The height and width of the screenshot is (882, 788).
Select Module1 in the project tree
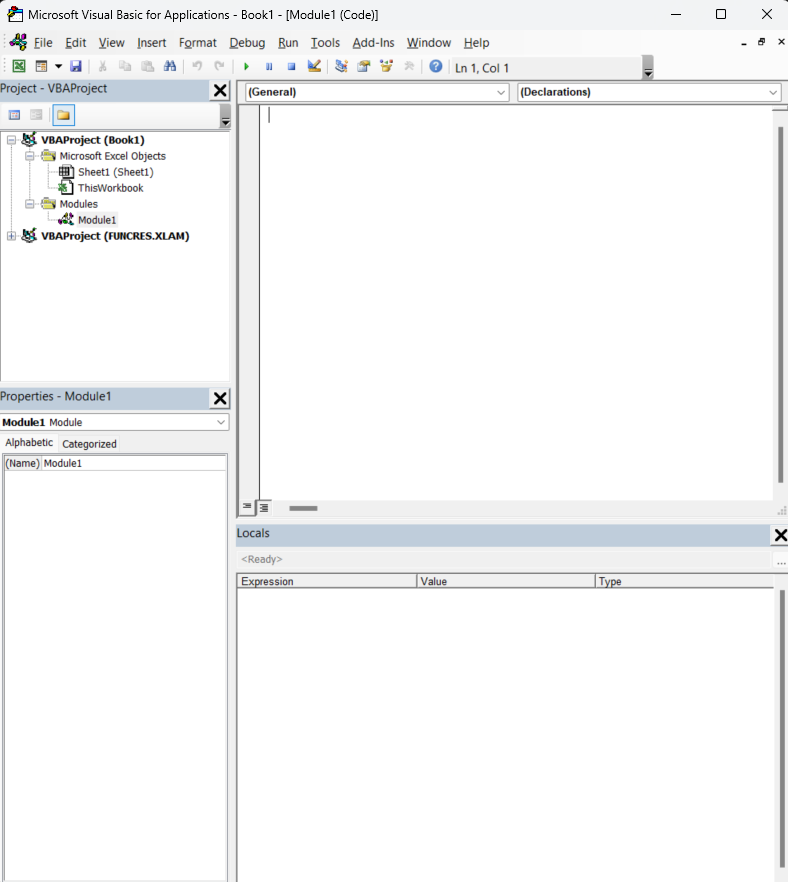97,220
